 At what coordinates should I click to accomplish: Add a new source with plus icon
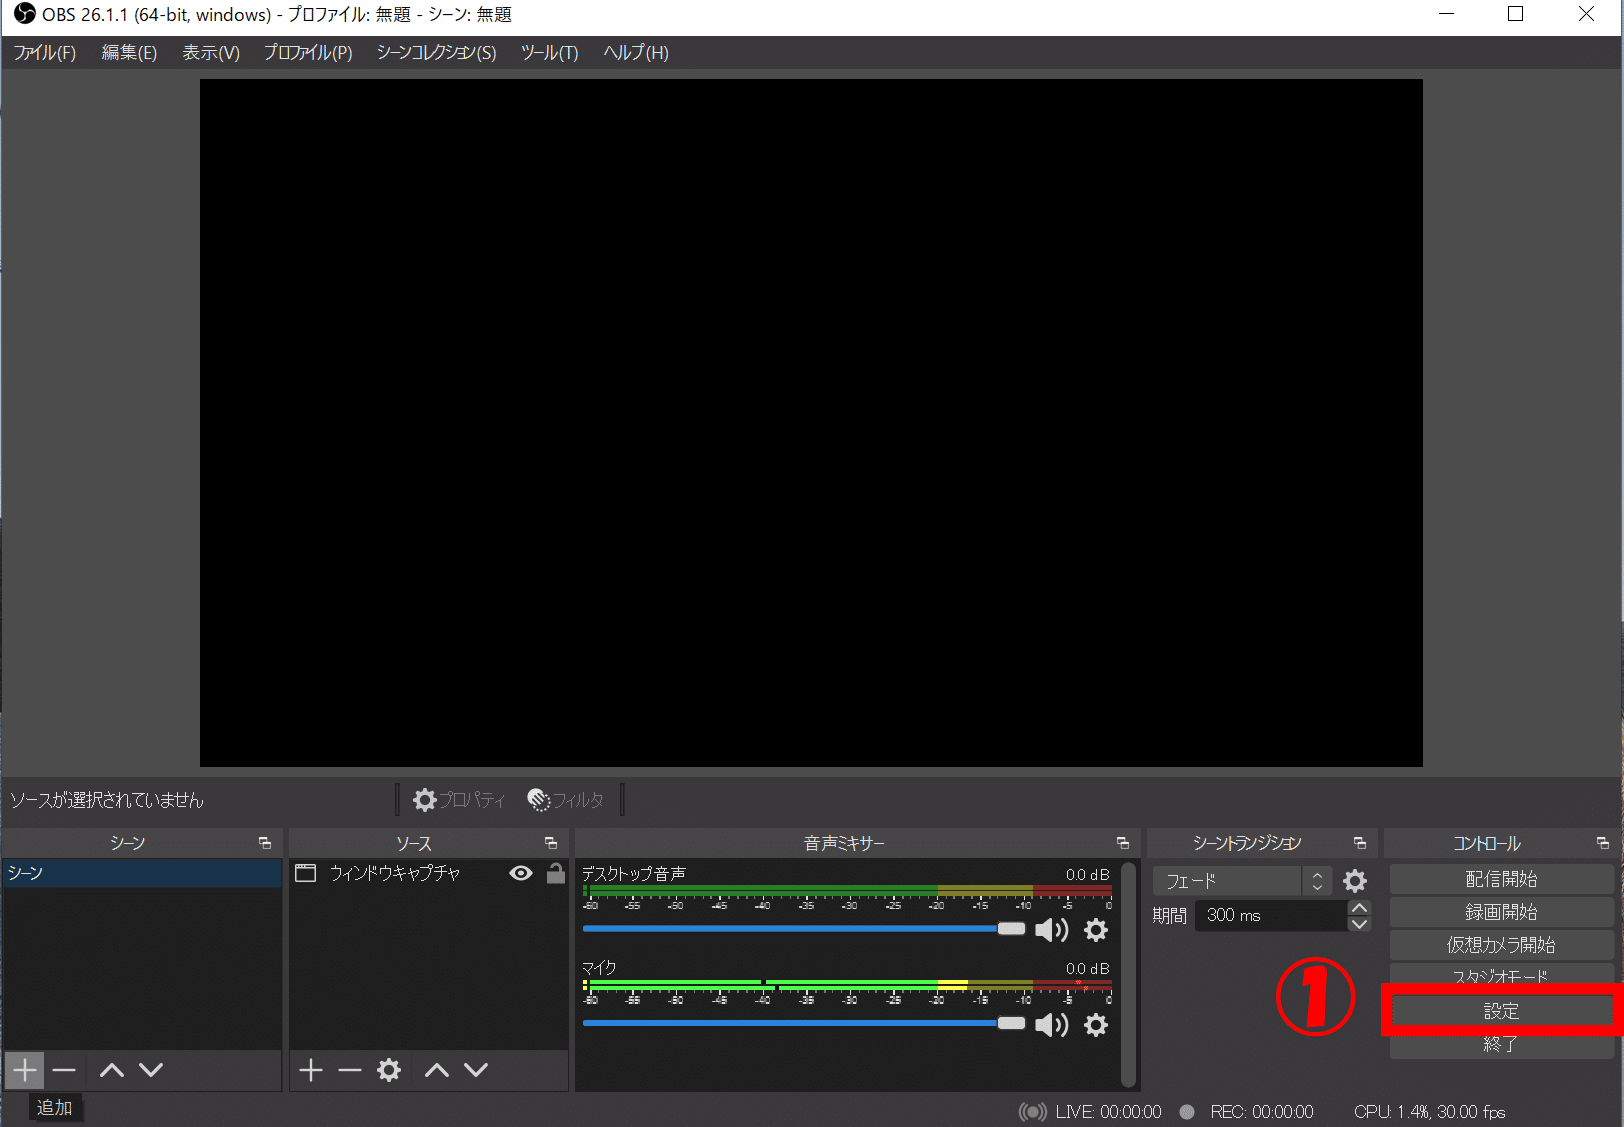[x=311, y=1070]
